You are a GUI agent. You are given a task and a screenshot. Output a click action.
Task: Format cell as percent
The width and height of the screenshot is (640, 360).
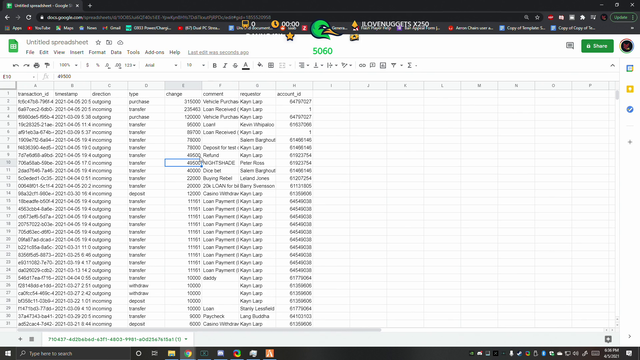pyautogui.click(x=98, y=65)
